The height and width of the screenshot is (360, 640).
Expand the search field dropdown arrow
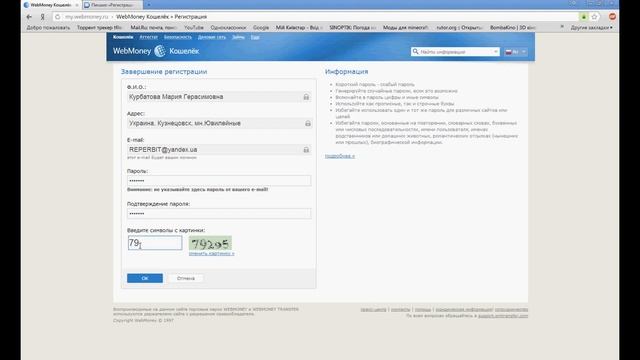(496, 52)
